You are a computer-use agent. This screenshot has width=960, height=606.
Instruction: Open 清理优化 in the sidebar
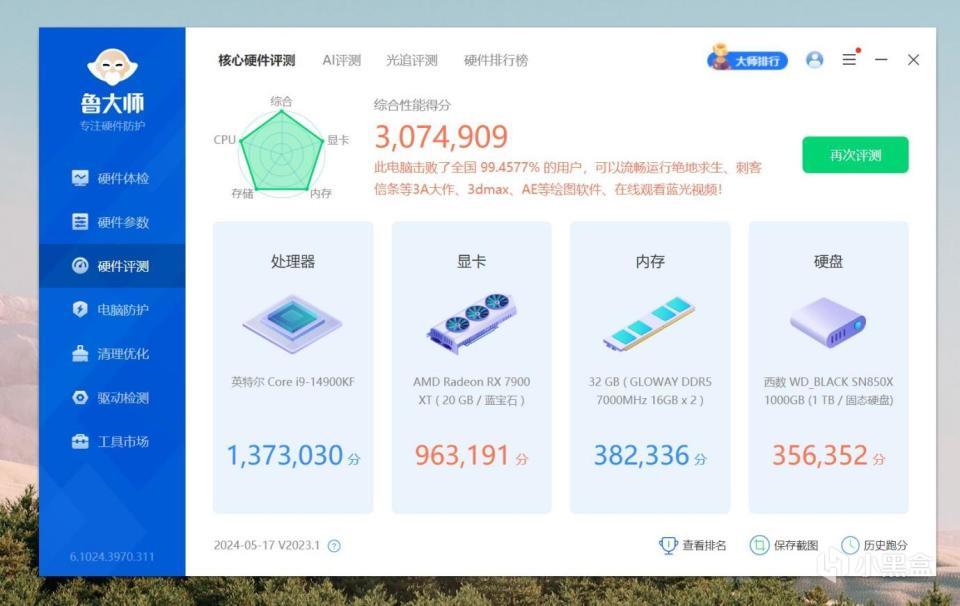coord(112,354)
